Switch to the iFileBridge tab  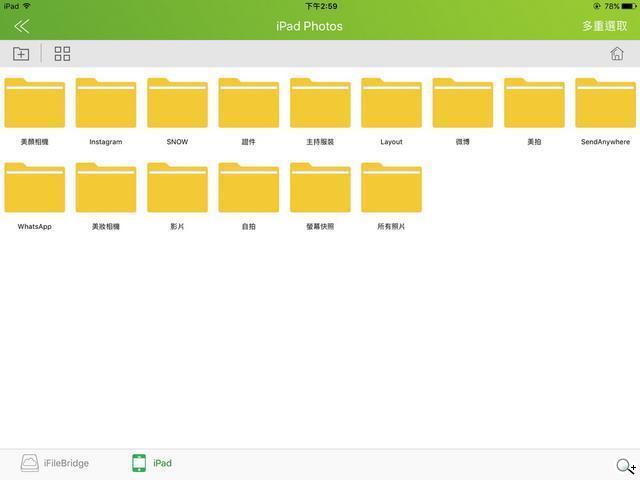point(55,463)
